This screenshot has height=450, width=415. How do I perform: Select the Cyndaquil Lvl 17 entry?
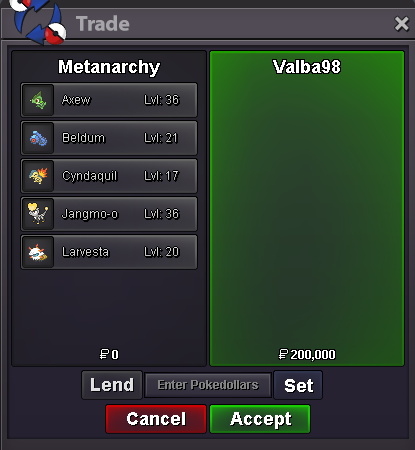tap(109, 176)
